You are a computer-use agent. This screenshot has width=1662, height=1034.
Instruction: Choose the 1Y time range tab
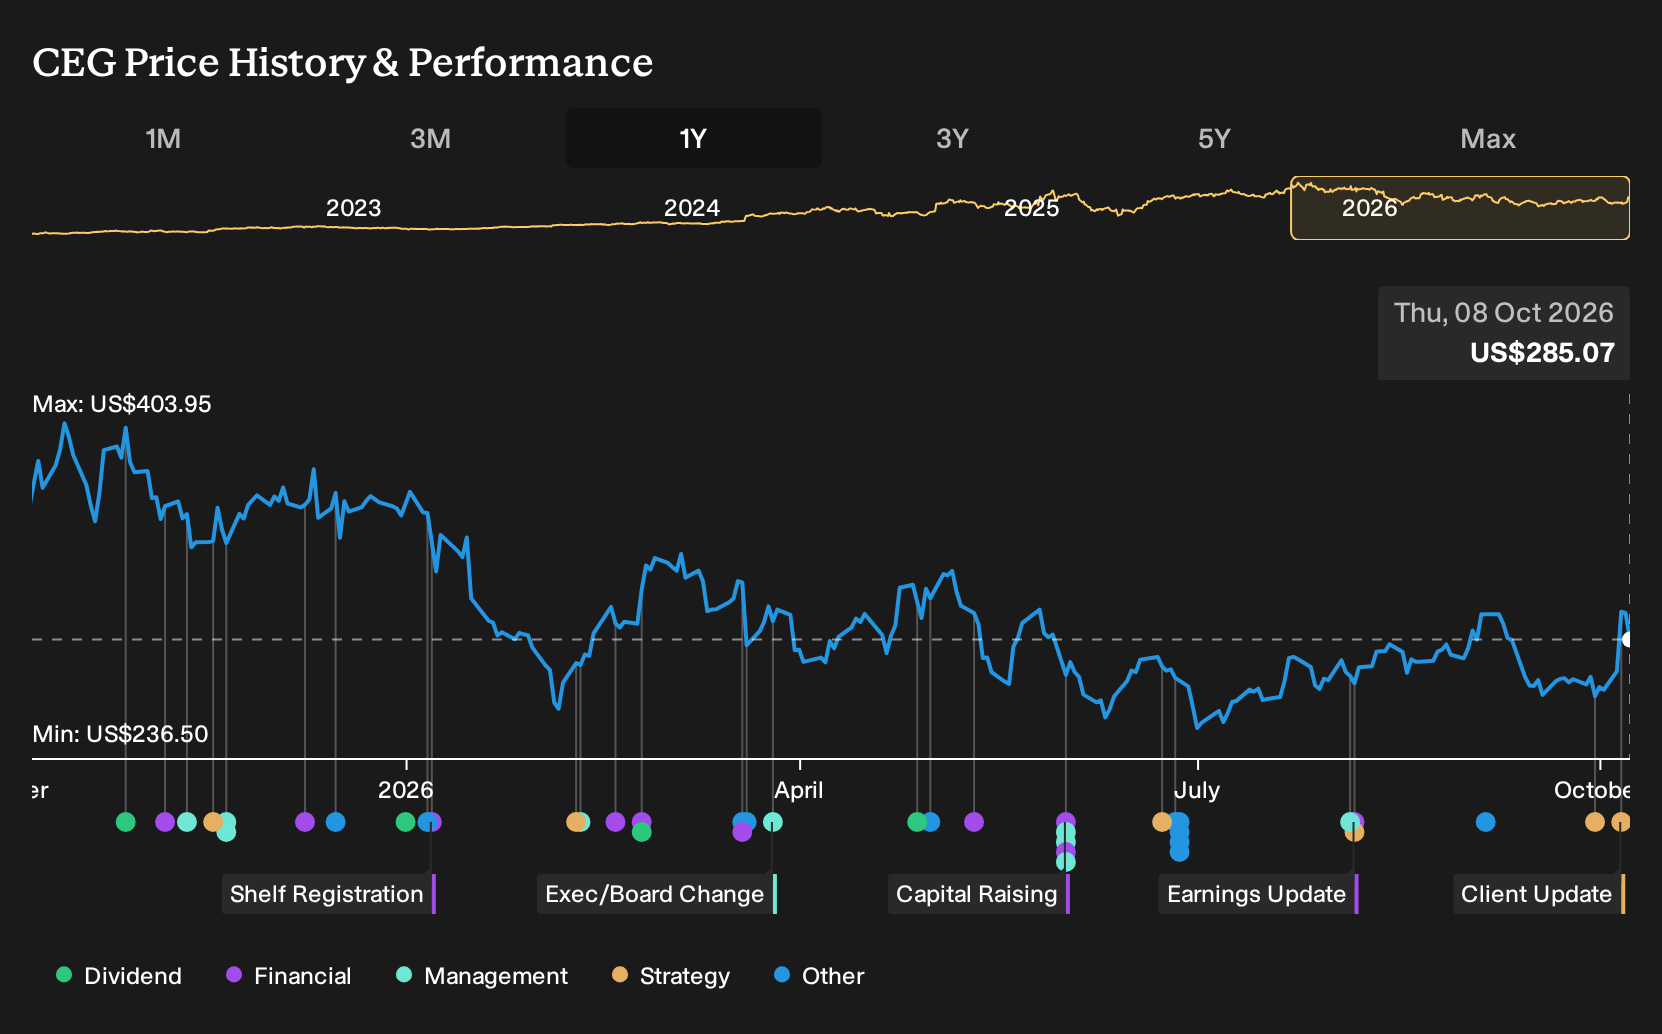click(693, 138)
